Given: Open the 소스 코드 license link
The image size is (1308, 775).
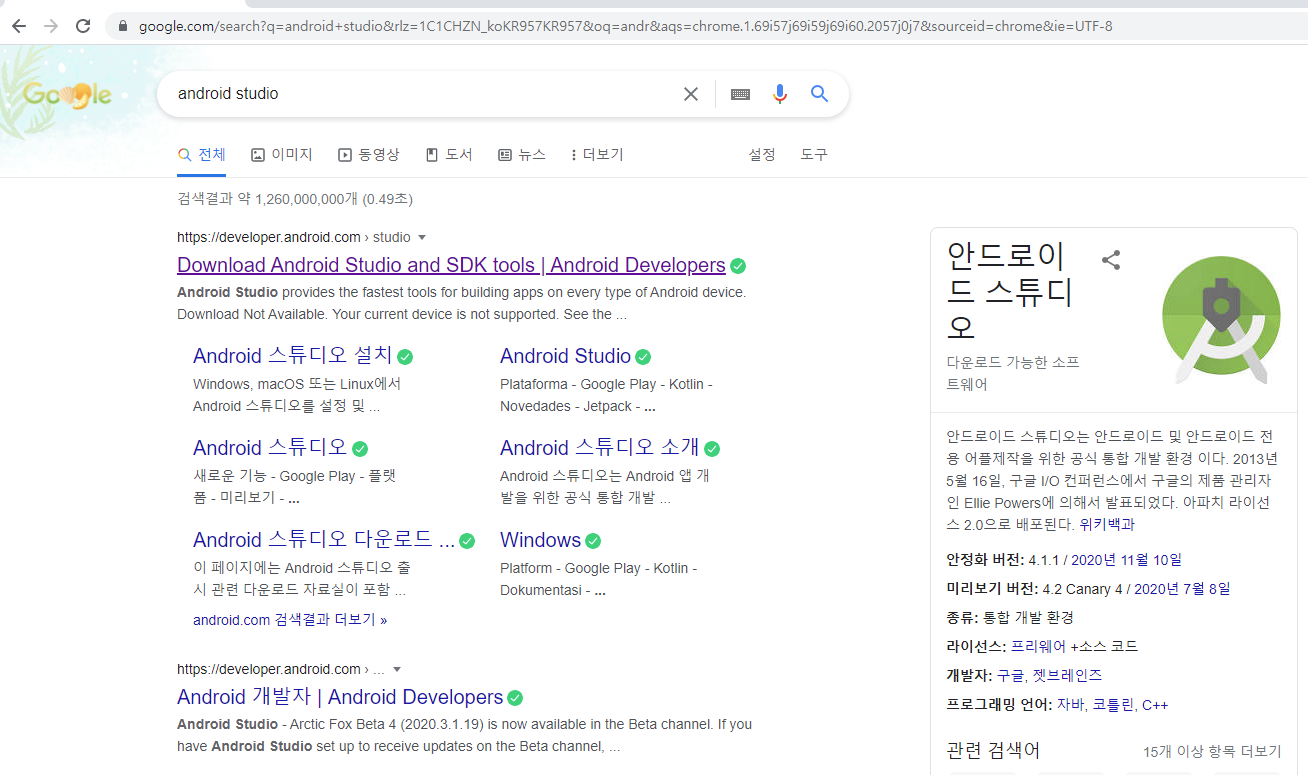Looking at the screenshot, I should [1108, 647].
